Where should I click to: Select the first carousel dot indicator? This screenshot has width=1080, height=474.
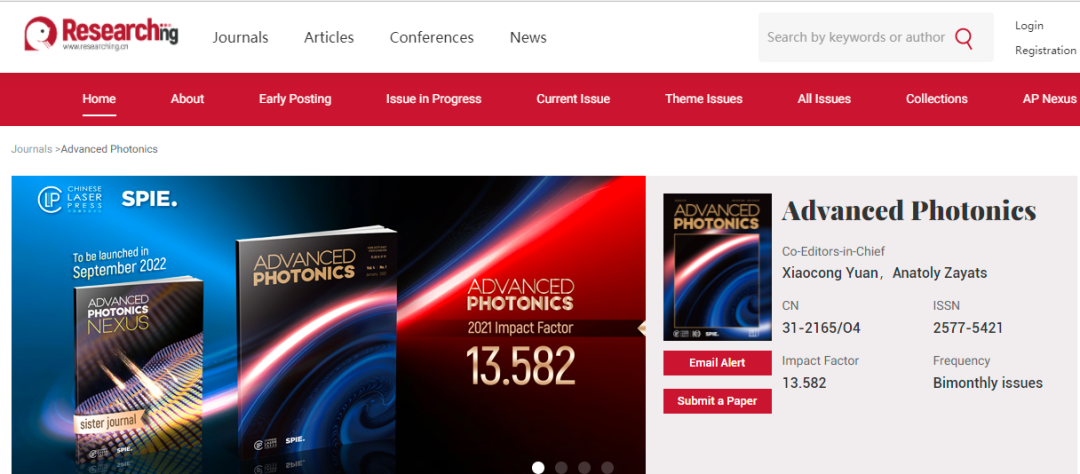[538, 467]
